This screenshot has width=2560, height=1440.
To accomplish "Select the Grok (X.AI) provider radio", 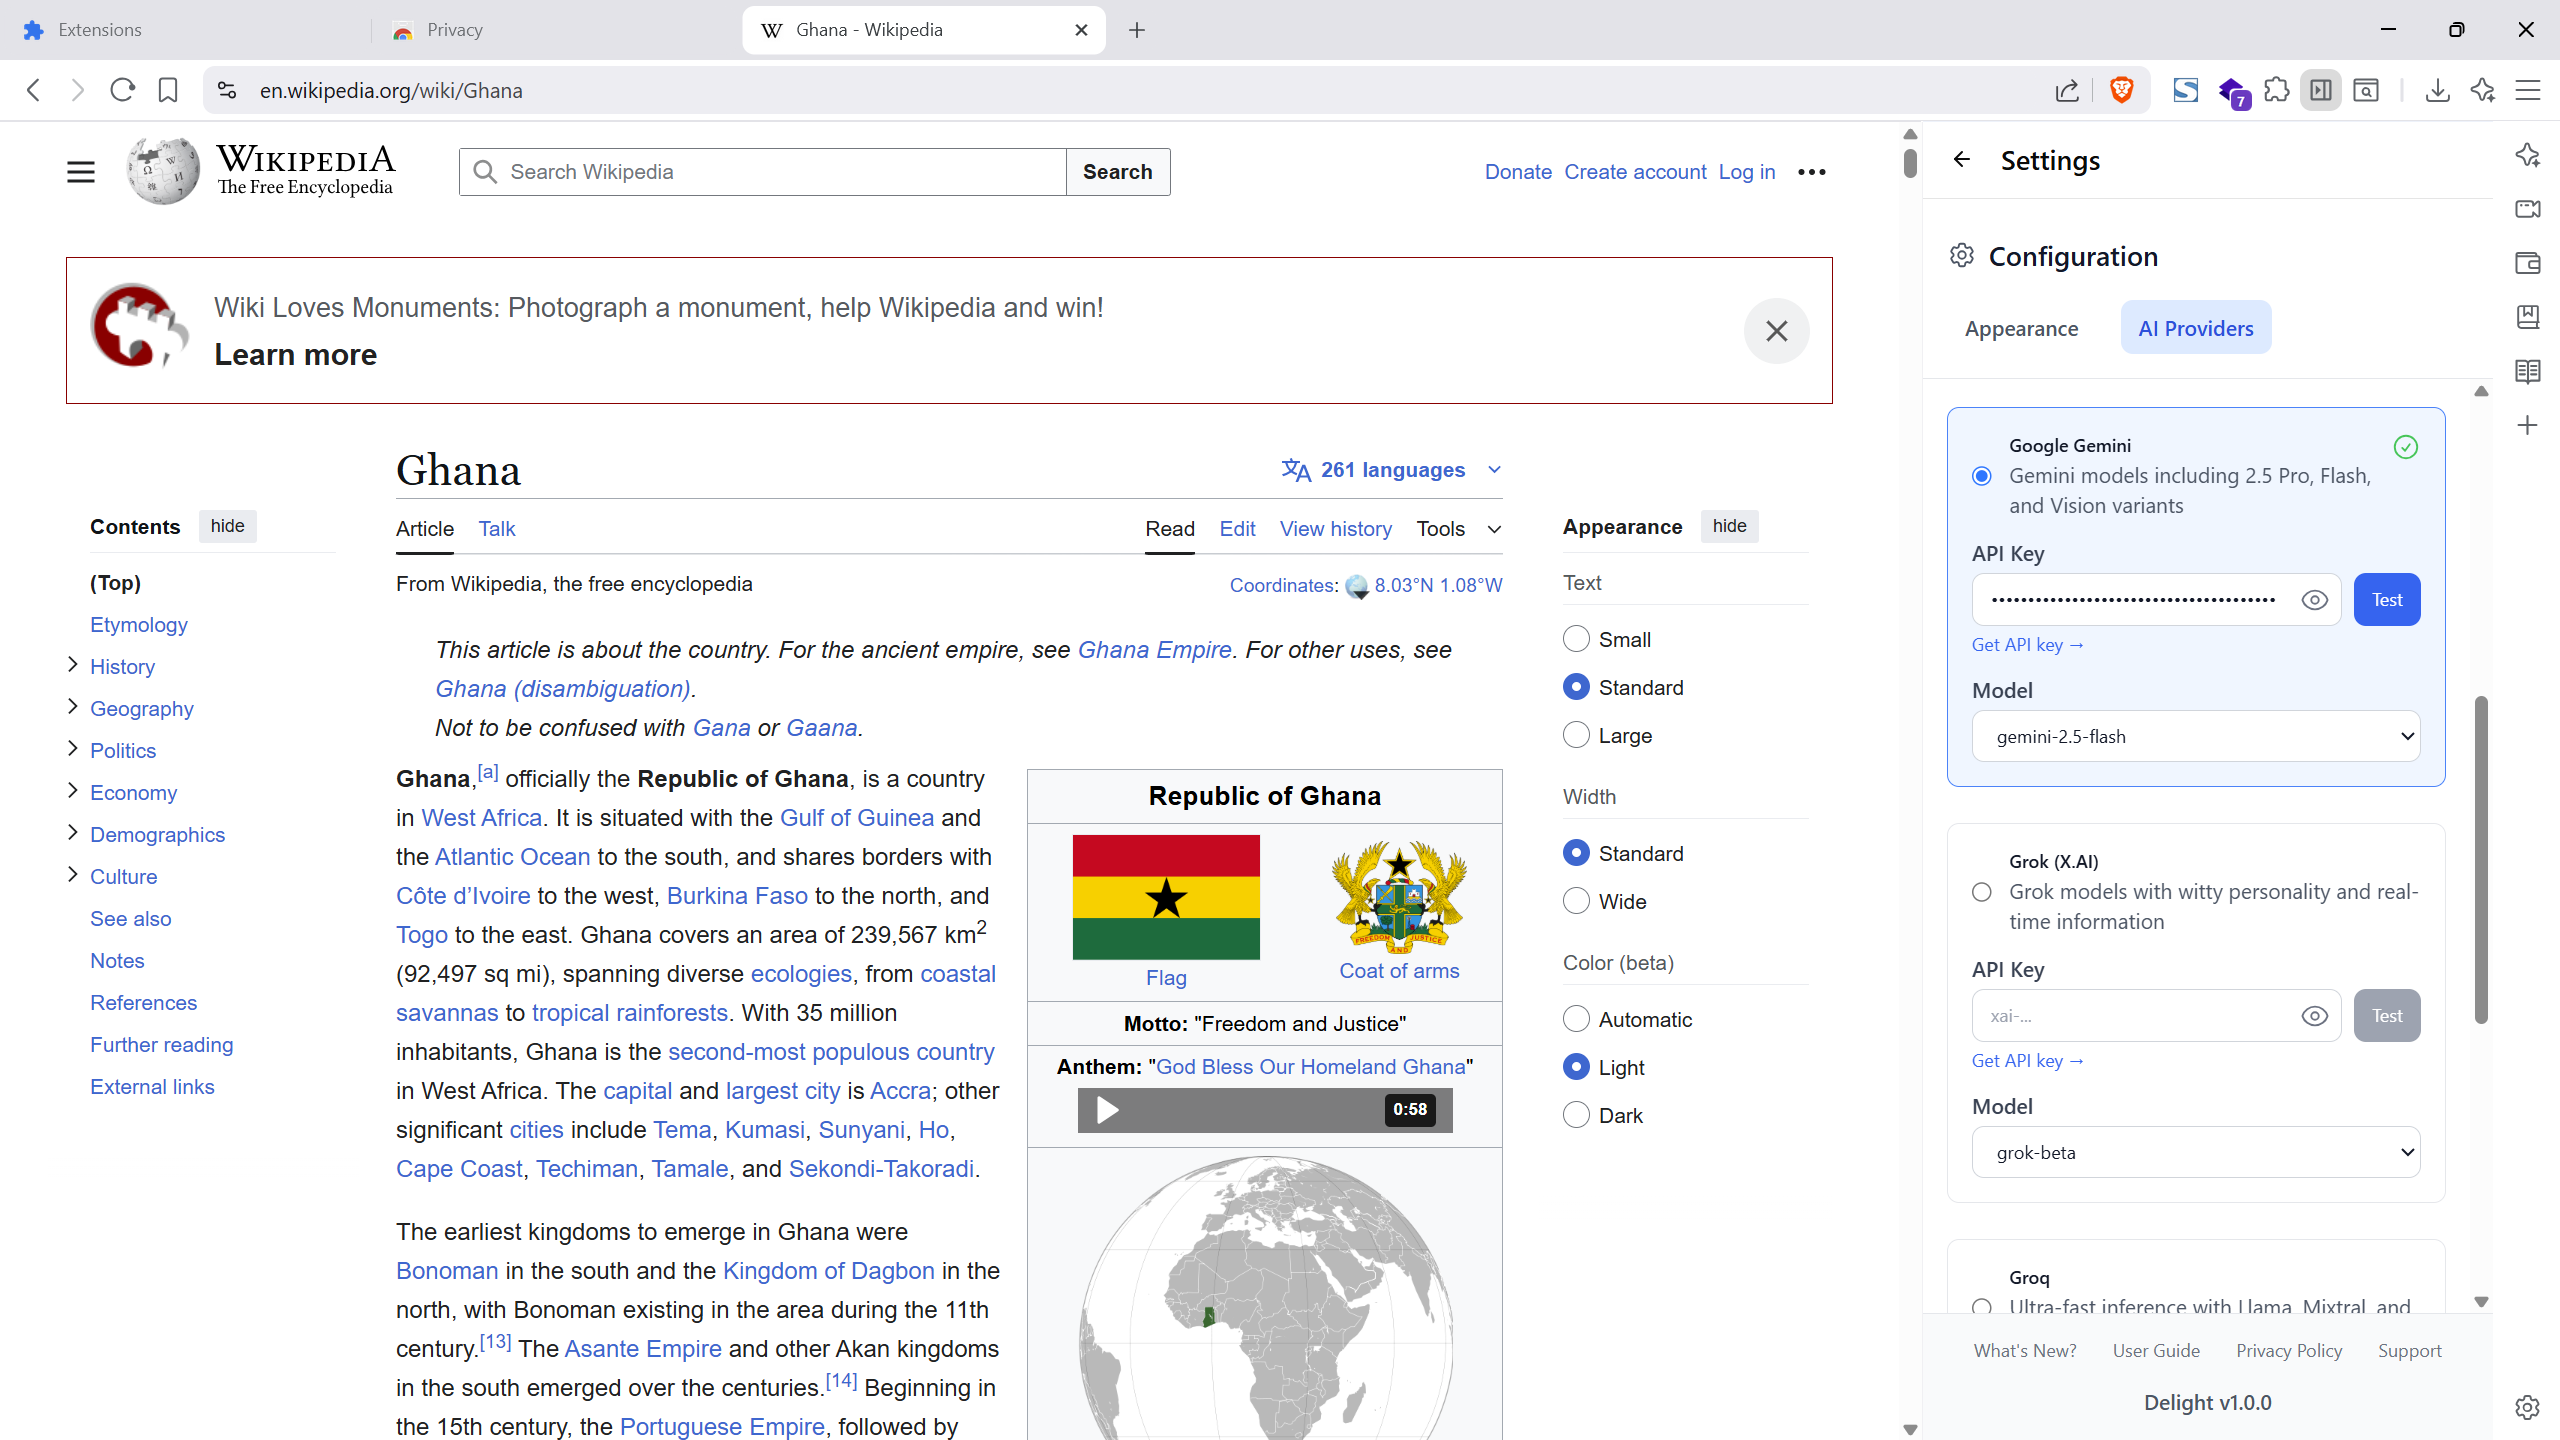I will click(x=1982, y=892).
